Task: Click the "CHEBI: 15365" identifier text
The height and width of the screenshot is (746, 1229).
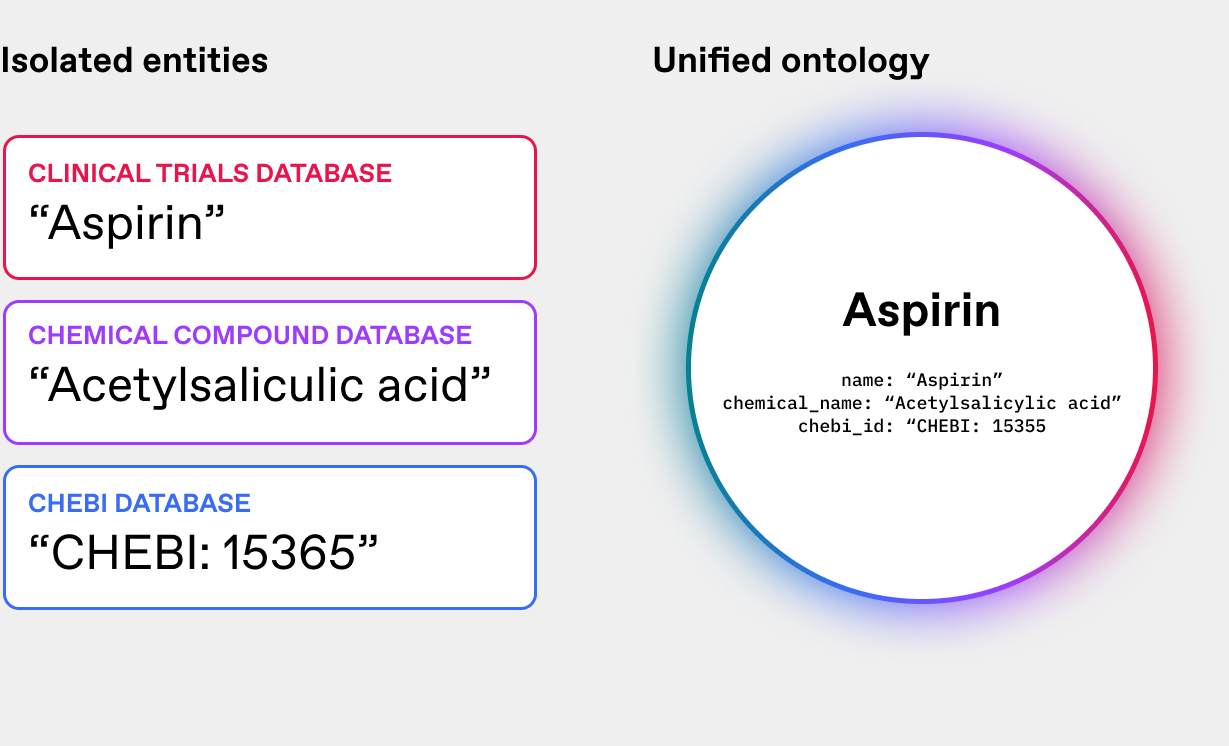Action: 204,551
